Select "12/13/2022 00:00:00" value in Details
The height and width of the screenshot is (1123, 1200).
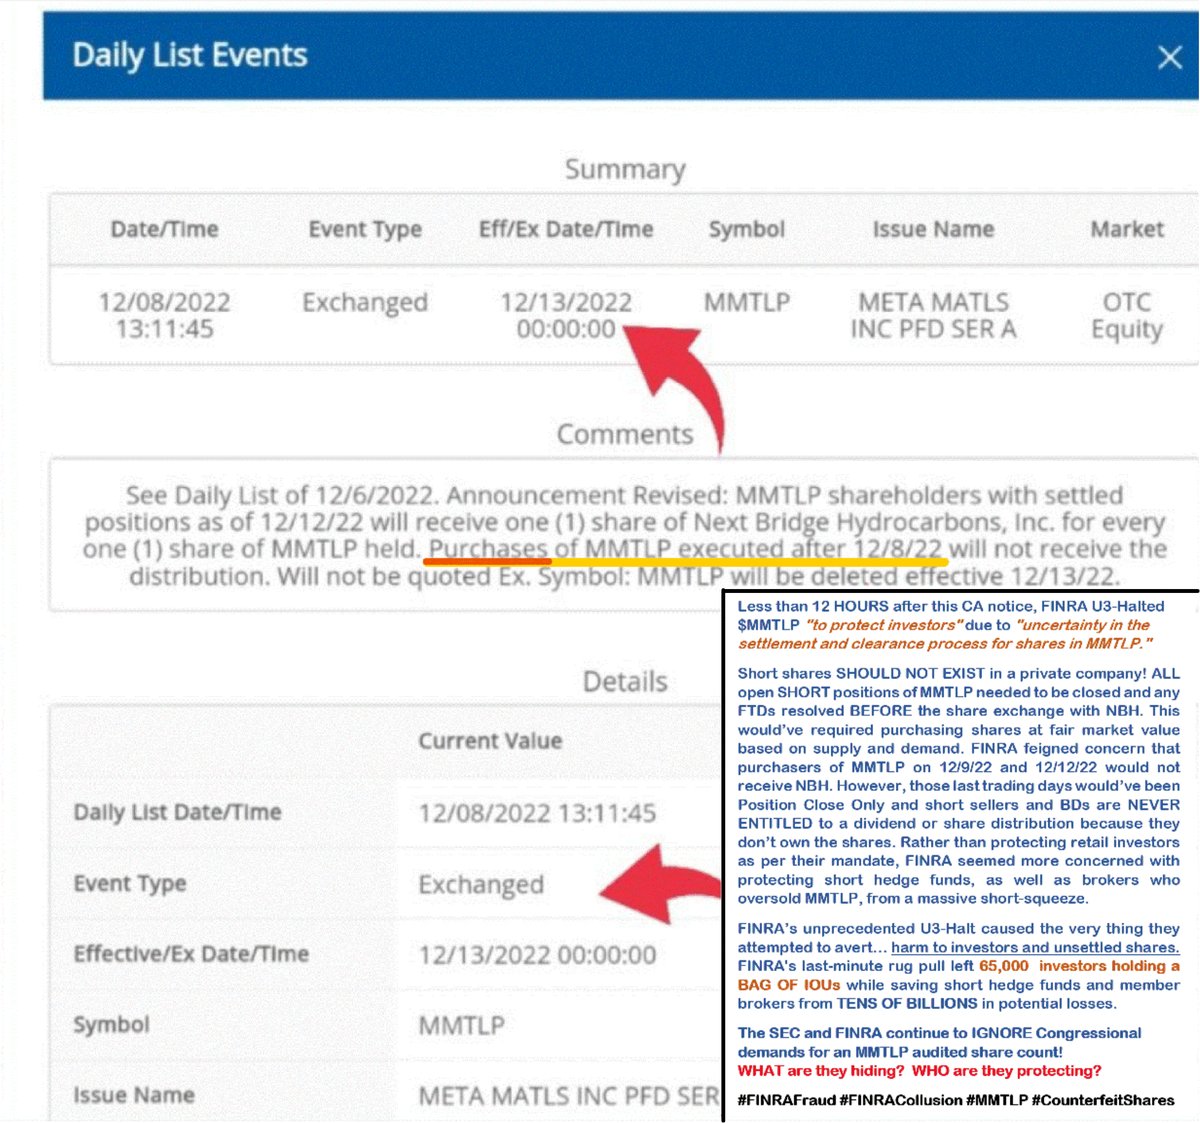coord(537,955)
